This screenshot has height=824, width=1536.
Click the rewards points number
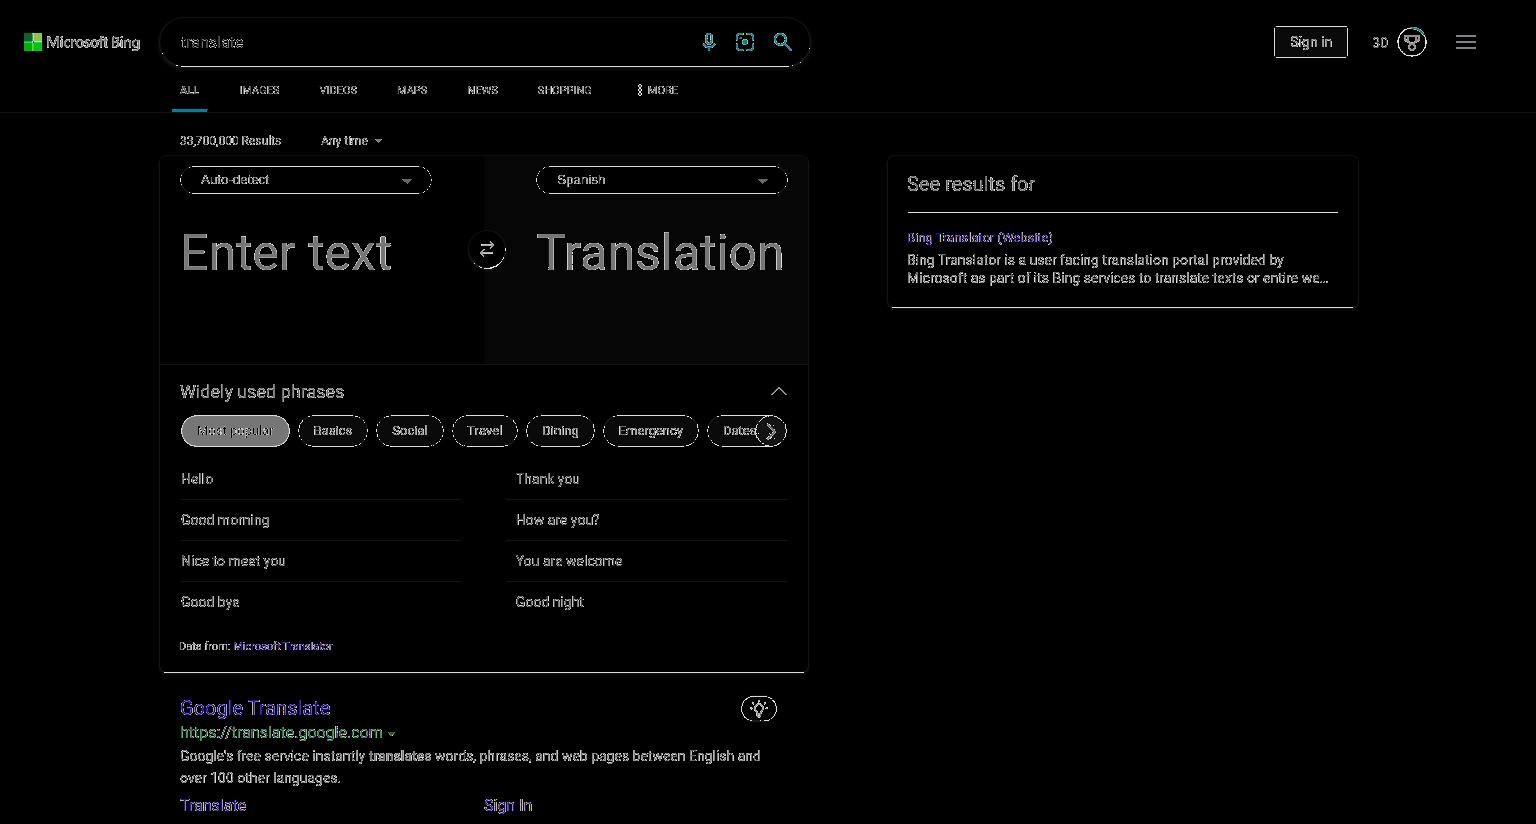pos(1380,42)
